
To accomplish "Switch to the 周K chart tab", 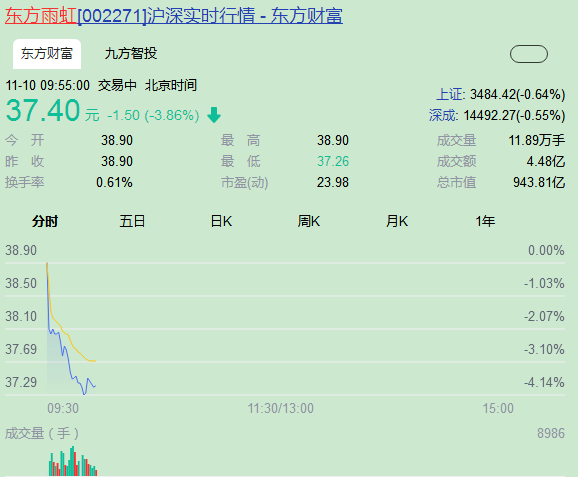I will pyautogui.click(x=309, y=221).
